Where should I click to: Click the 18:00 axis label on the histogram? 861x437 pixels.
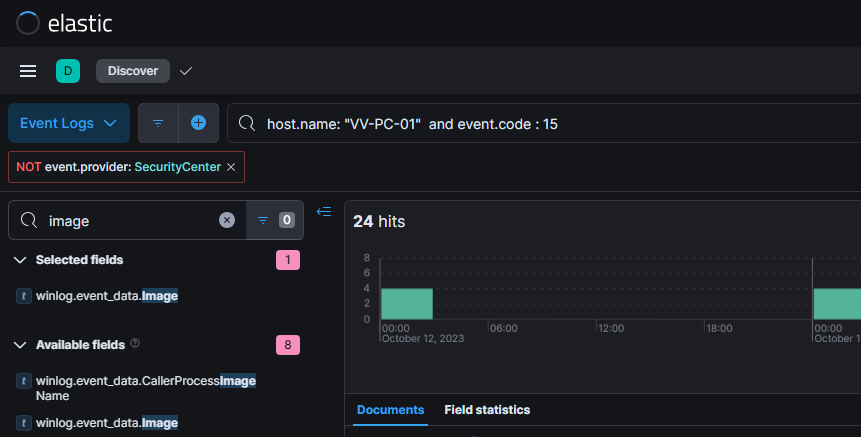(x=719, y=328)
